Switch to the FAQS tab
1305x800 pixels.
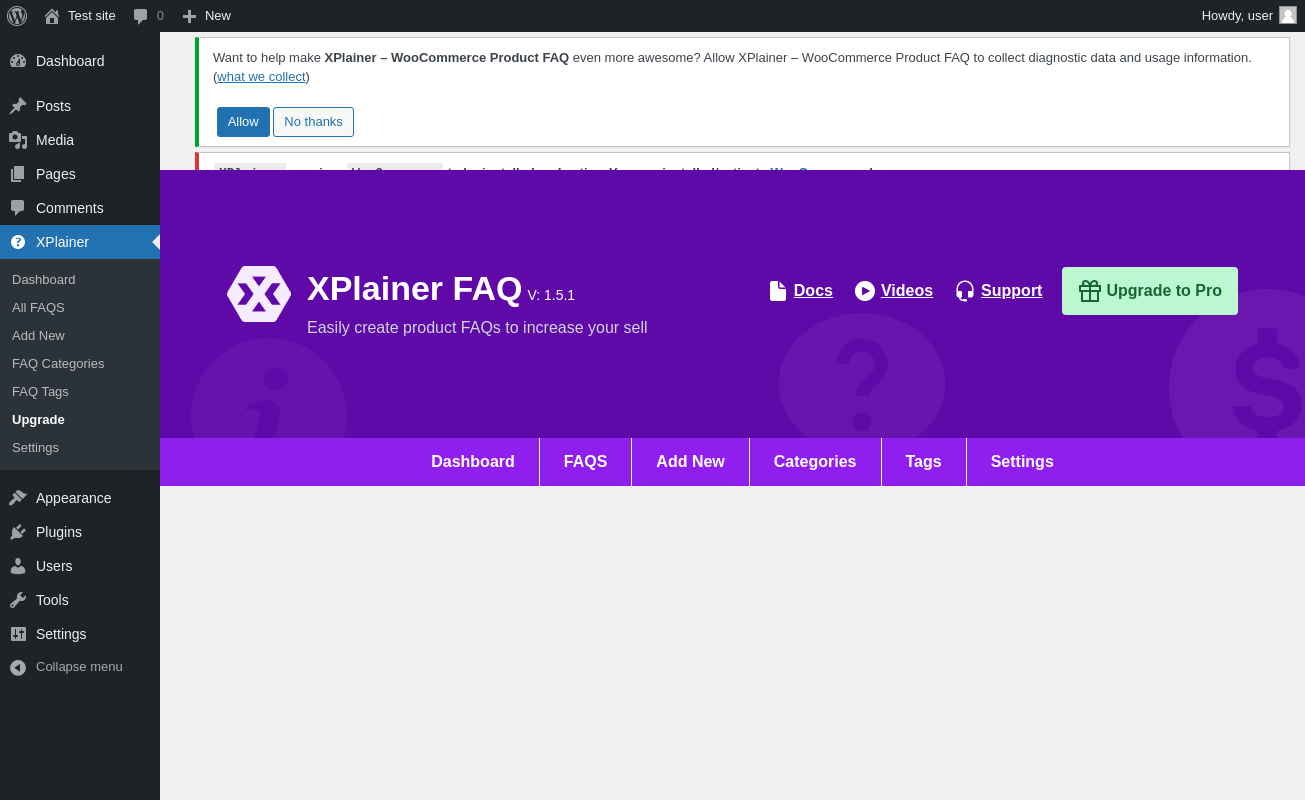586,462
